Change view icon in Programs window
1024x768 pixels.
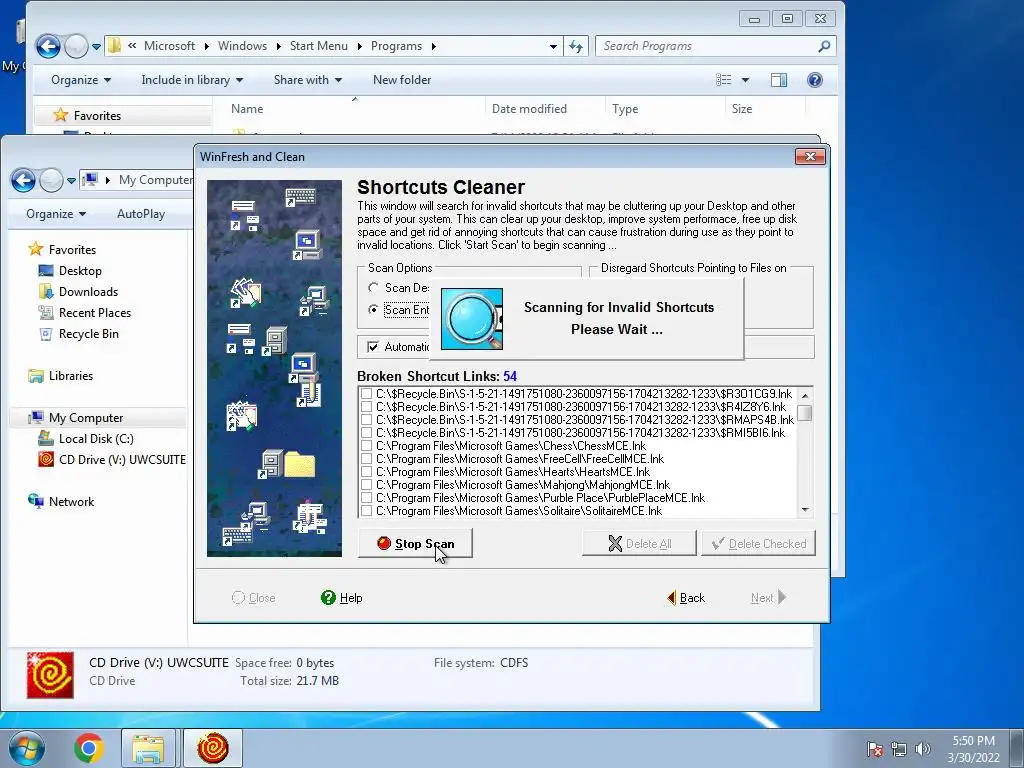(x=723, y=80)
